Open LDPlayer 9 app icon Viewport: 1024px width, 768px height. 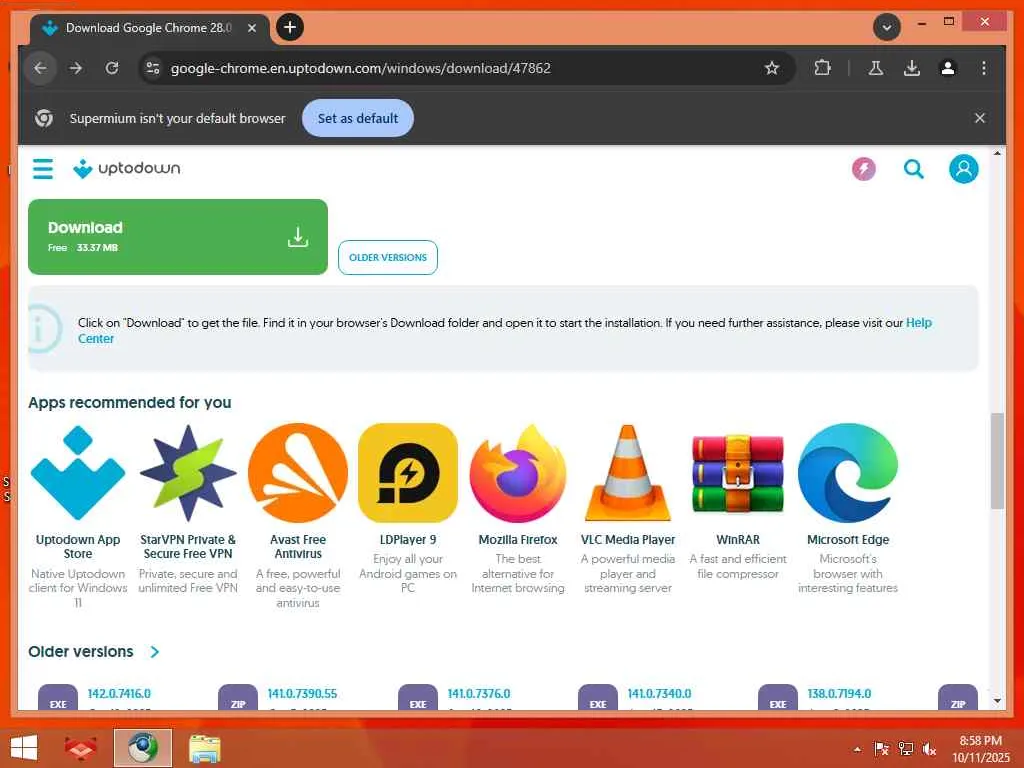(408, 473)
